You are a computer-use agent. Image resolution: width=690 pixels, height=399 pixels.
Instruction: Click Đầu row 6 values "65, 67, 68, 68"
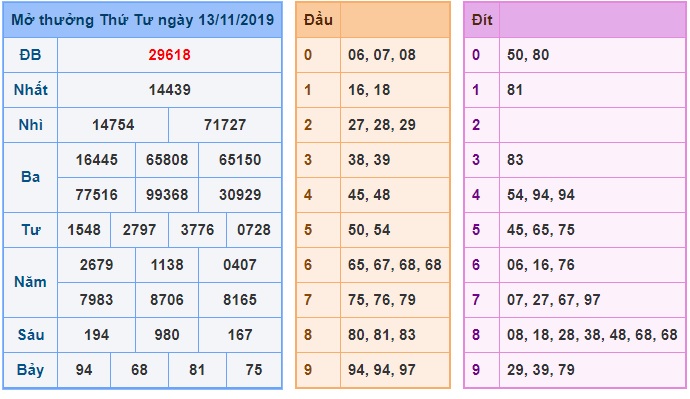(x=394, y=265)
